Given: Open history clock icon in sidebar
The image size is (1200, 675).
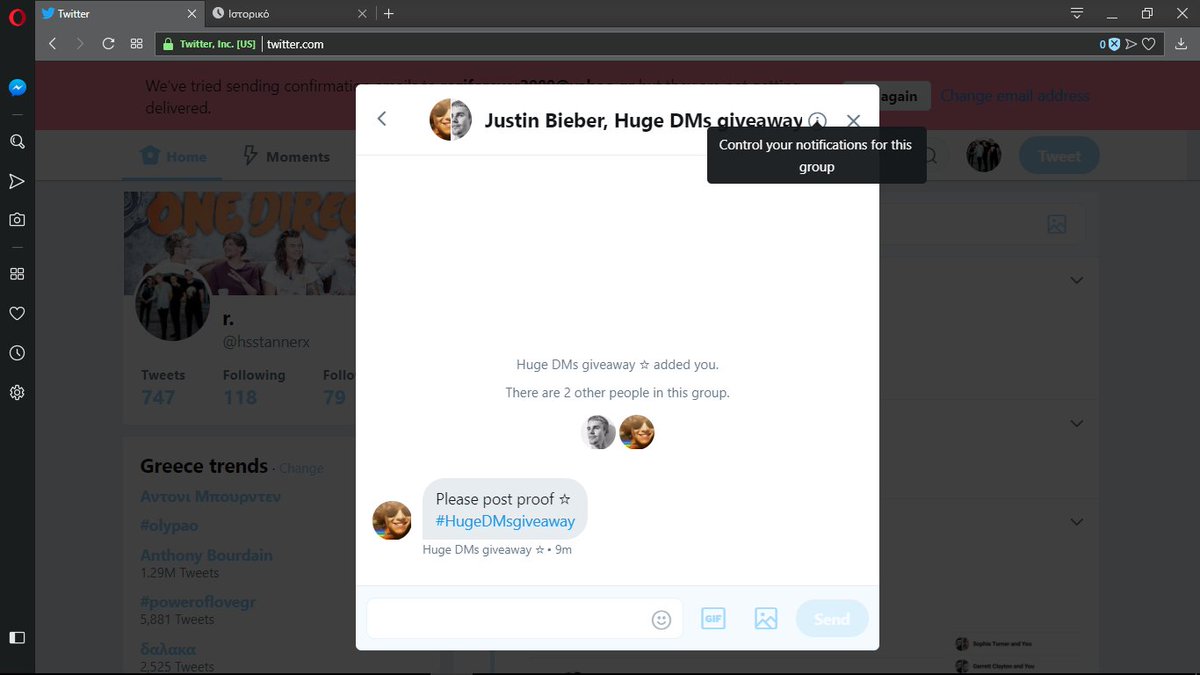Looking at the screenshot, I should (x=17, y=353).
